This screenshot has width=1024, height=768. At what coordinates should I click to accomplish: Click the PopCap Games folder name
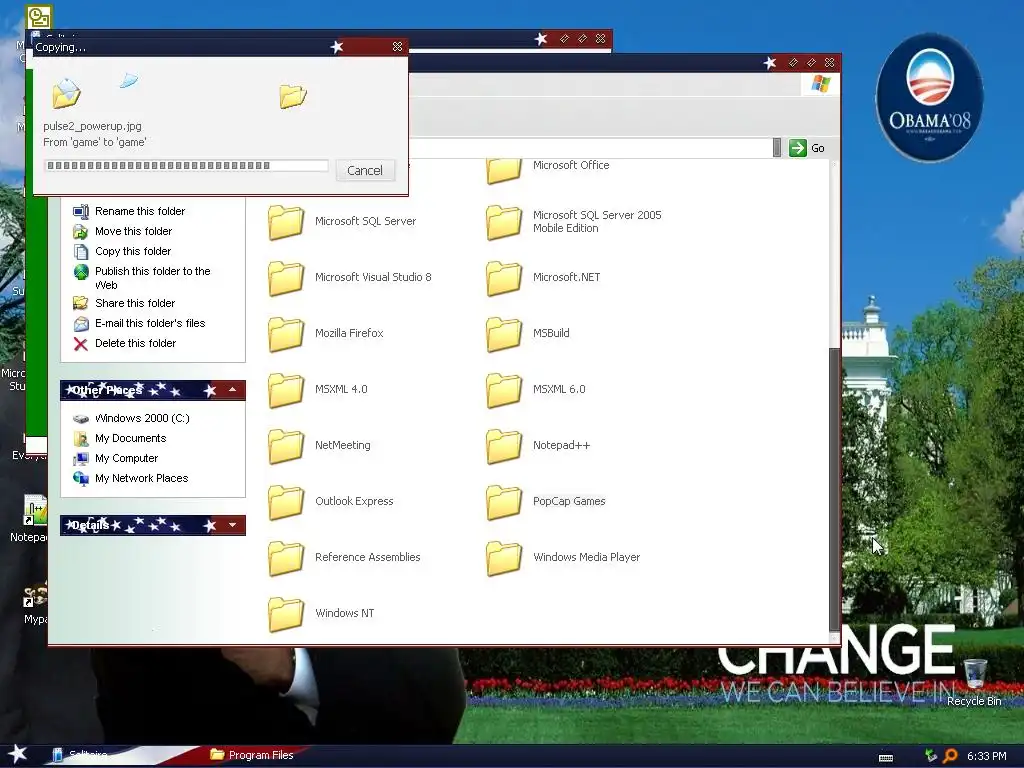coord(569,501)
